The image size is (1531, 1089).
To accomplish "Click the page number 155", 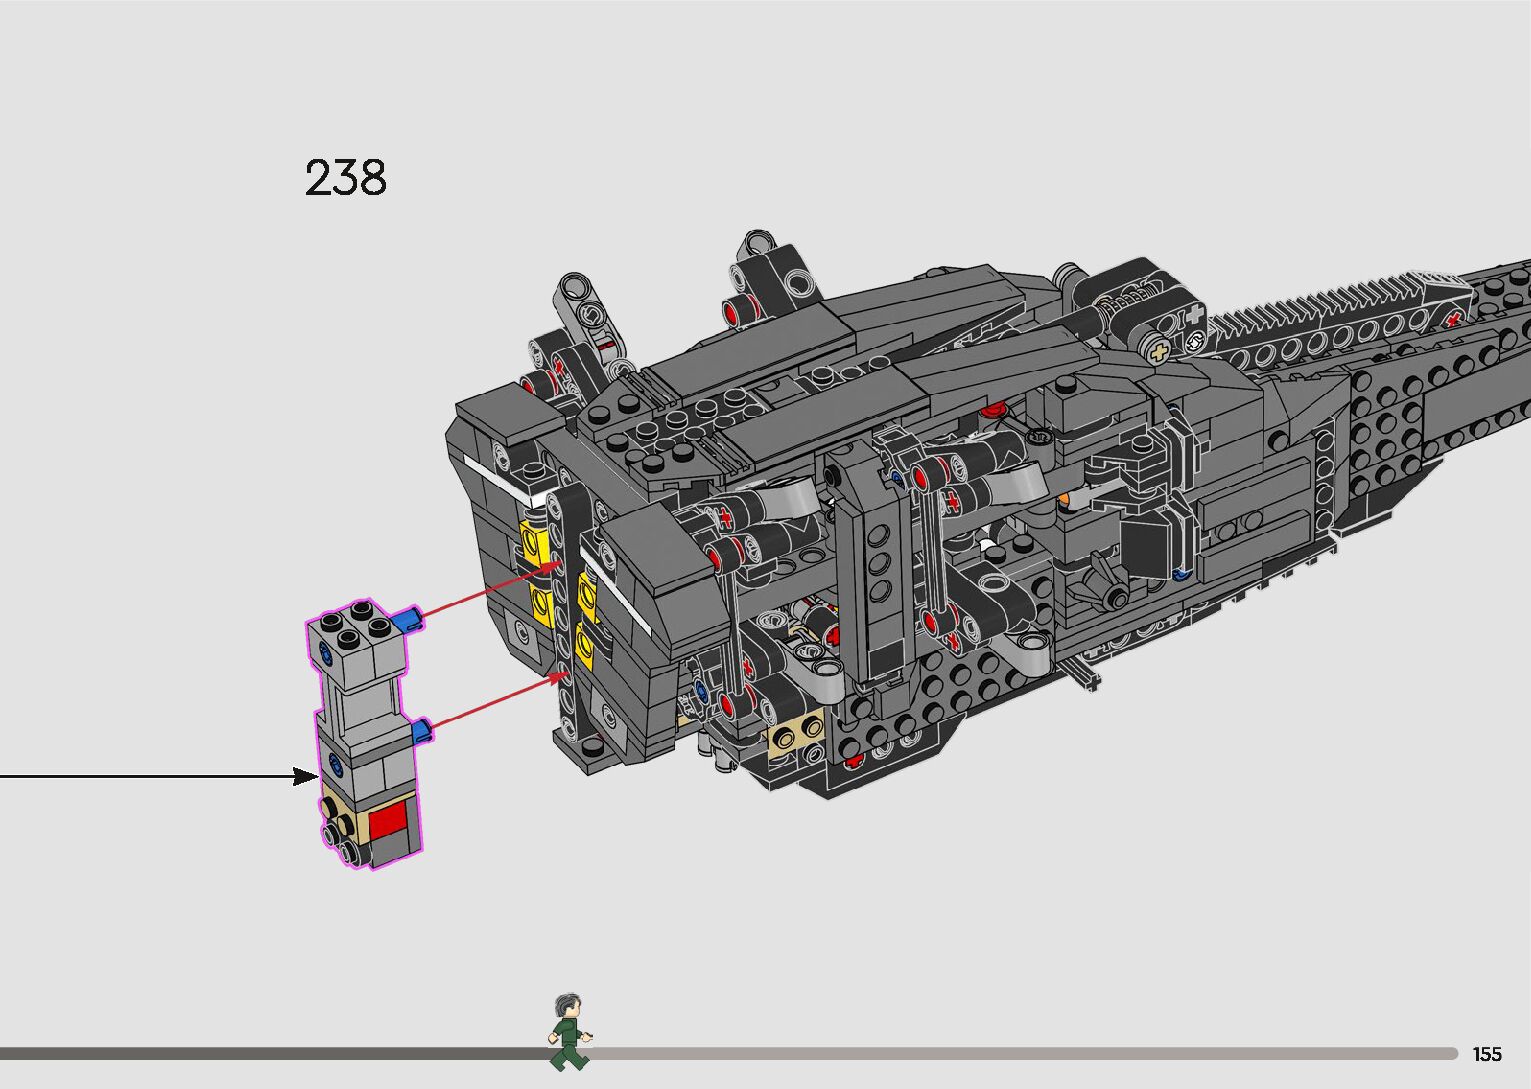I will point(1487,1054).
